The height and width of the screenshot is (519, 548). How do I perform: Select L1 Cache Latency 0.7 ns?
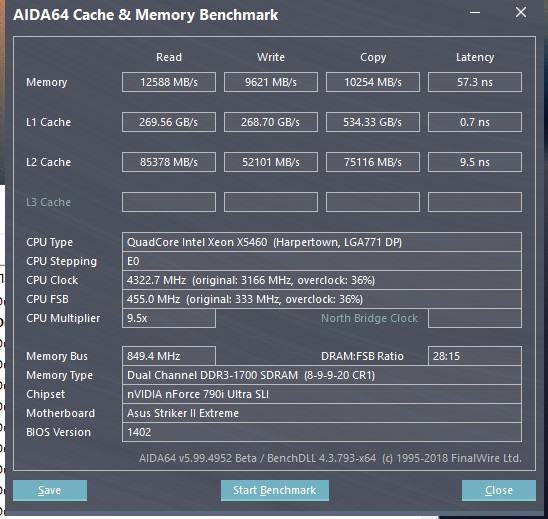(x=475, y=122)
